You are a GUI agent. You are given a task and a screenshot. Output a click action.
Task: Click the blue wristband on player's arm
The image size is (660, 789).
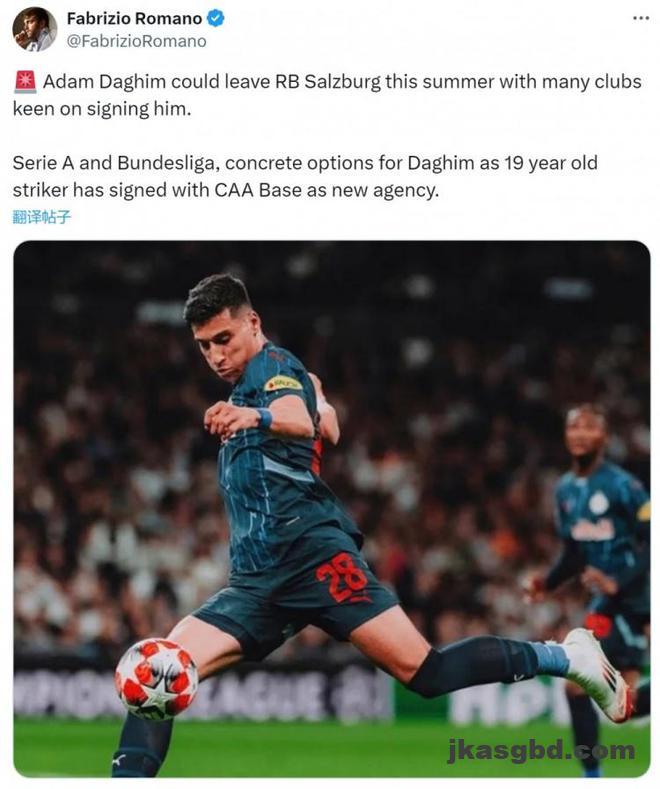264,418
